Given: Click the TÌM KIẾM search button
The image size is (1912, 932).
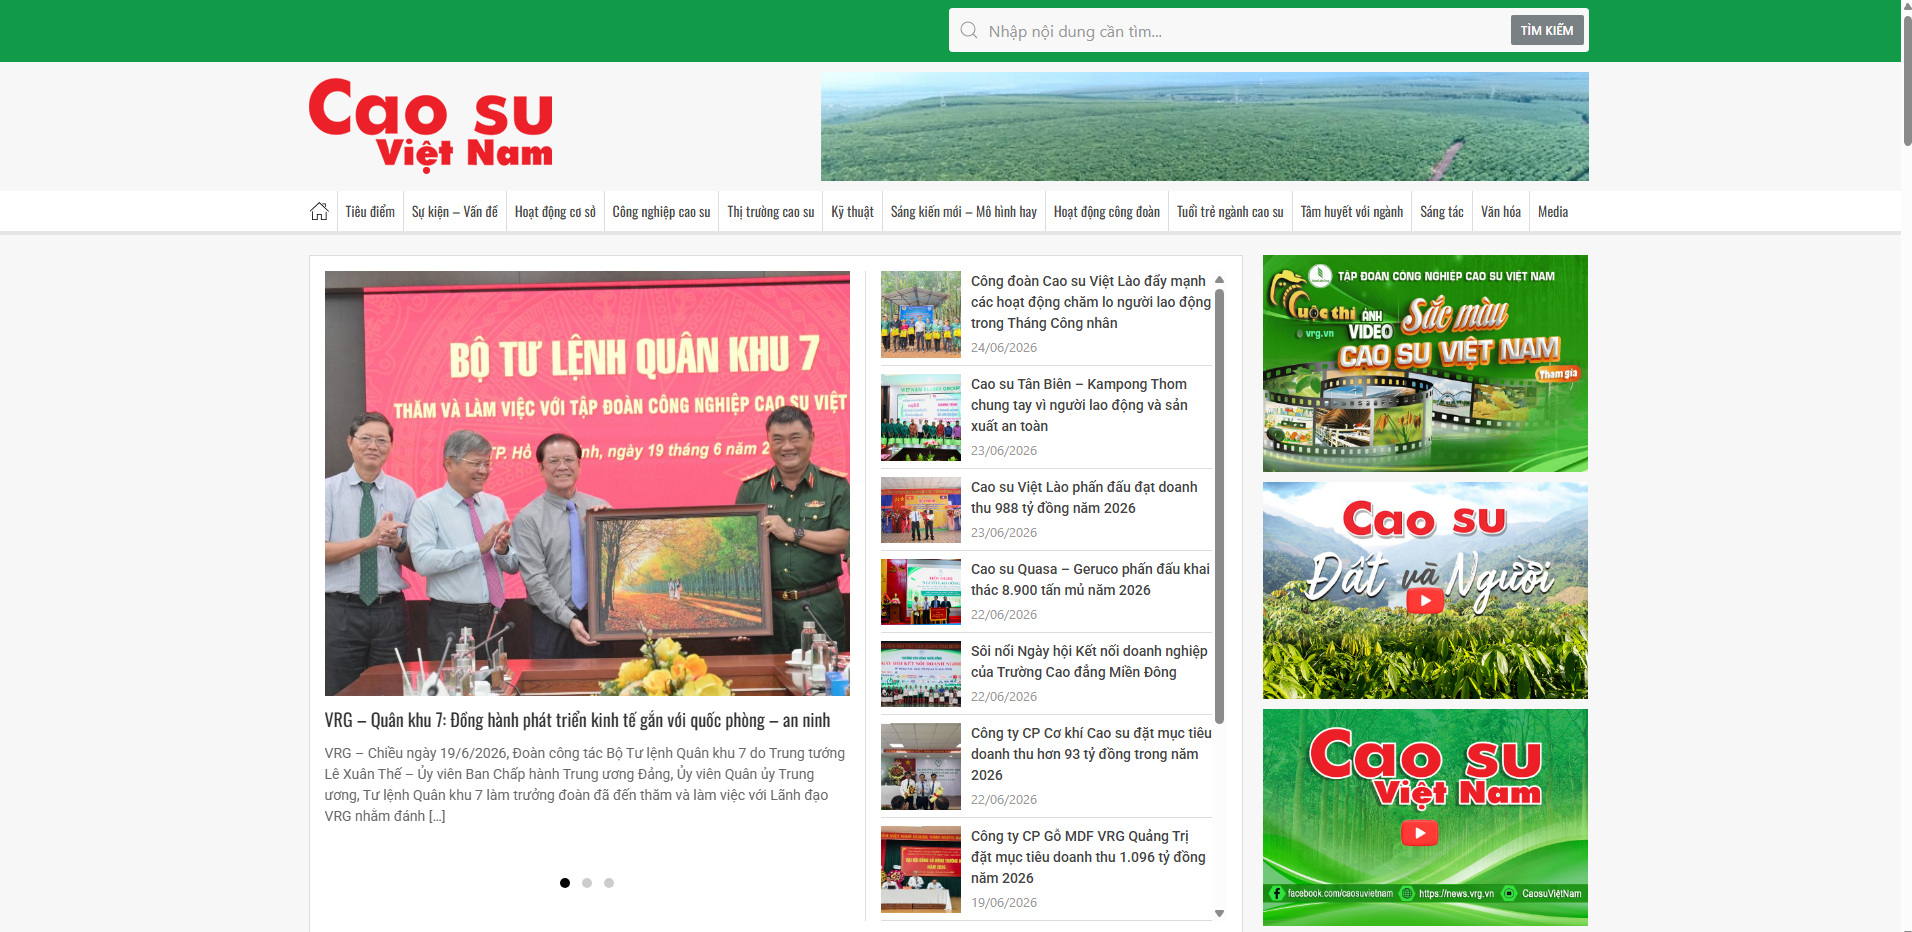Looking at the screenshot, I should click(x=1547, y=30).
